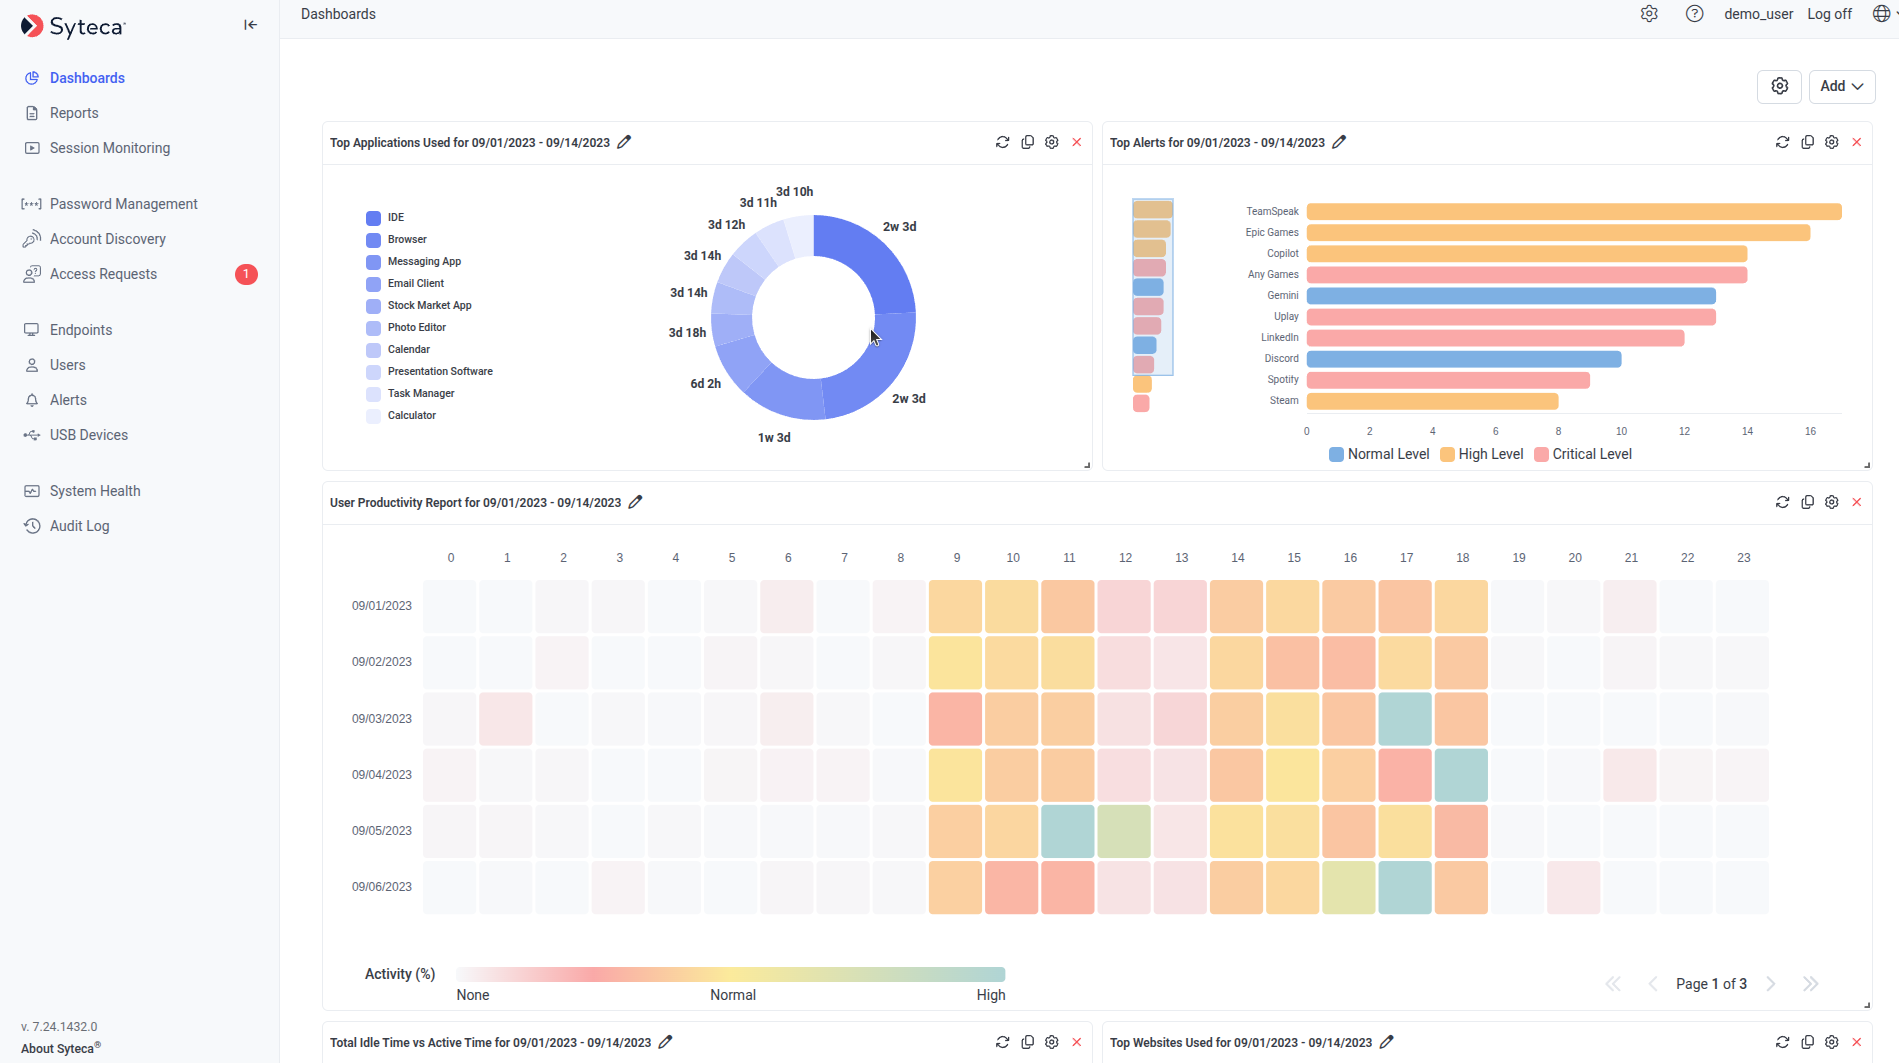
Task: Remove User Productivity Report widget
Action: 1856,502
